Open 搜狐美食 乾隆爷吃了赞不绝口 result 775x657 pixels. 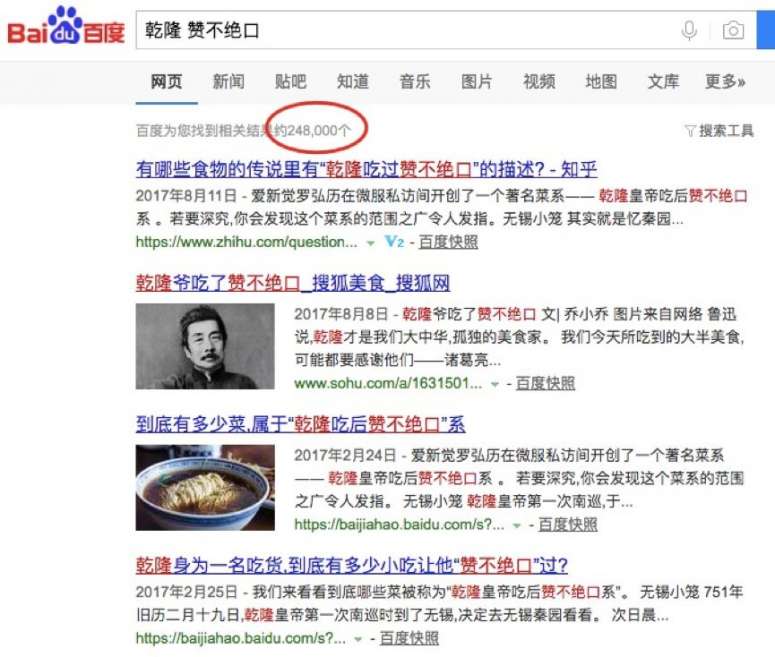(293, 283)
